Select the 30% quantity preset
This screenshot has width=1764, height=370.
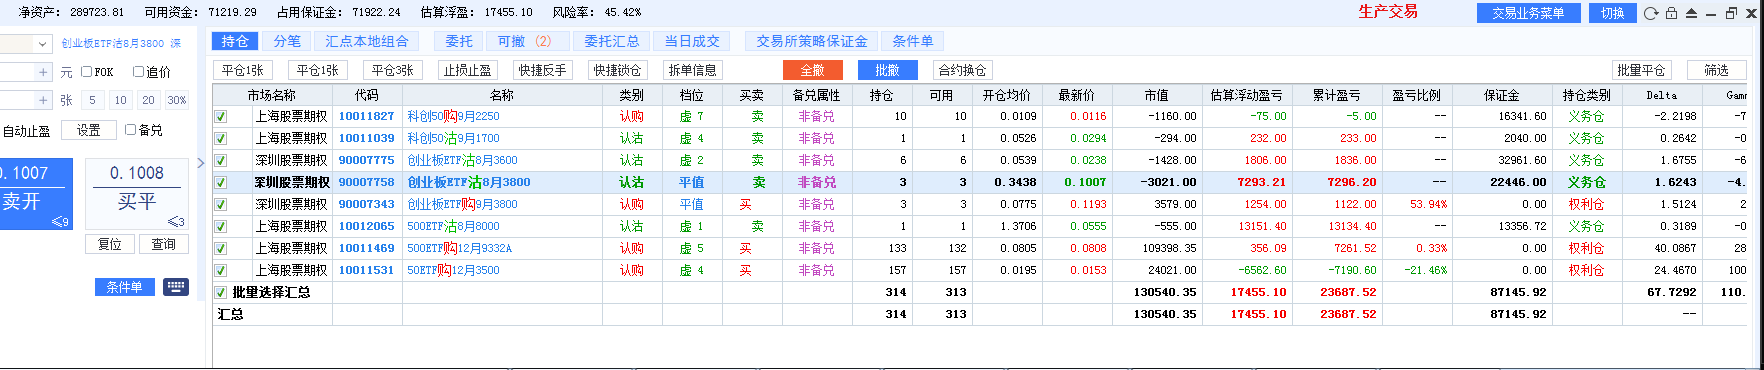point(177,100)
